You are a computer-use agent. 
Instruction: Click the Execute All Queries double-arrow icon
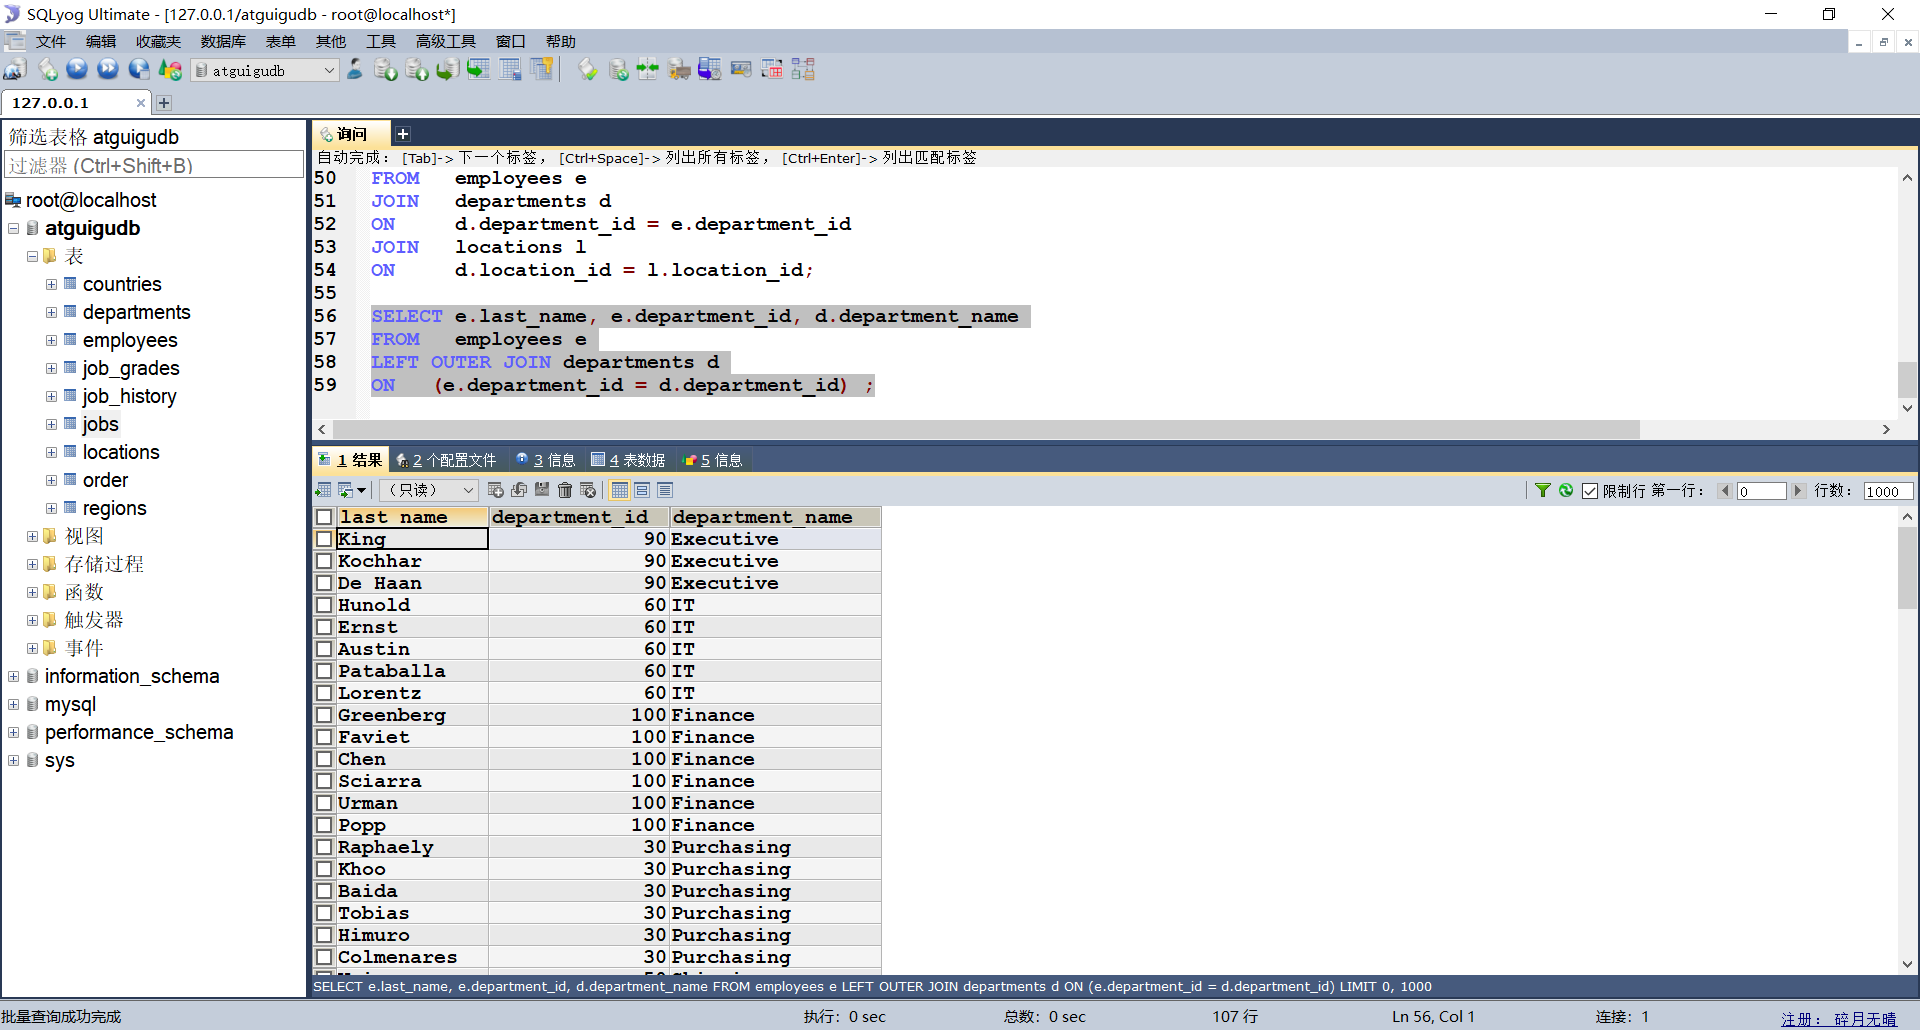pos(108,70)
